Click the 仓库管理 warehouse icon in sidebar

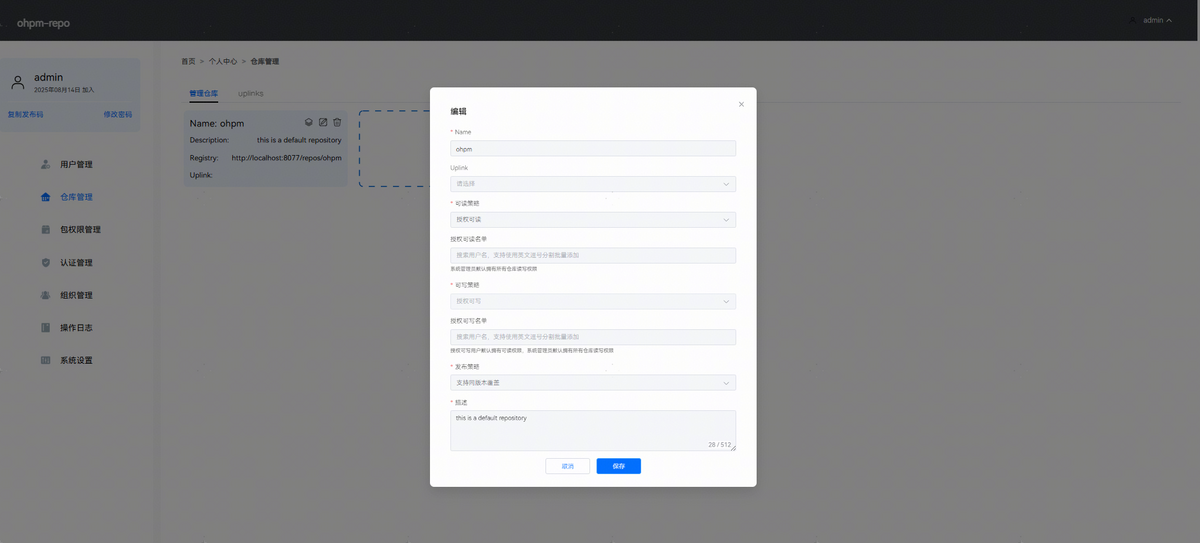coord(46,197)
